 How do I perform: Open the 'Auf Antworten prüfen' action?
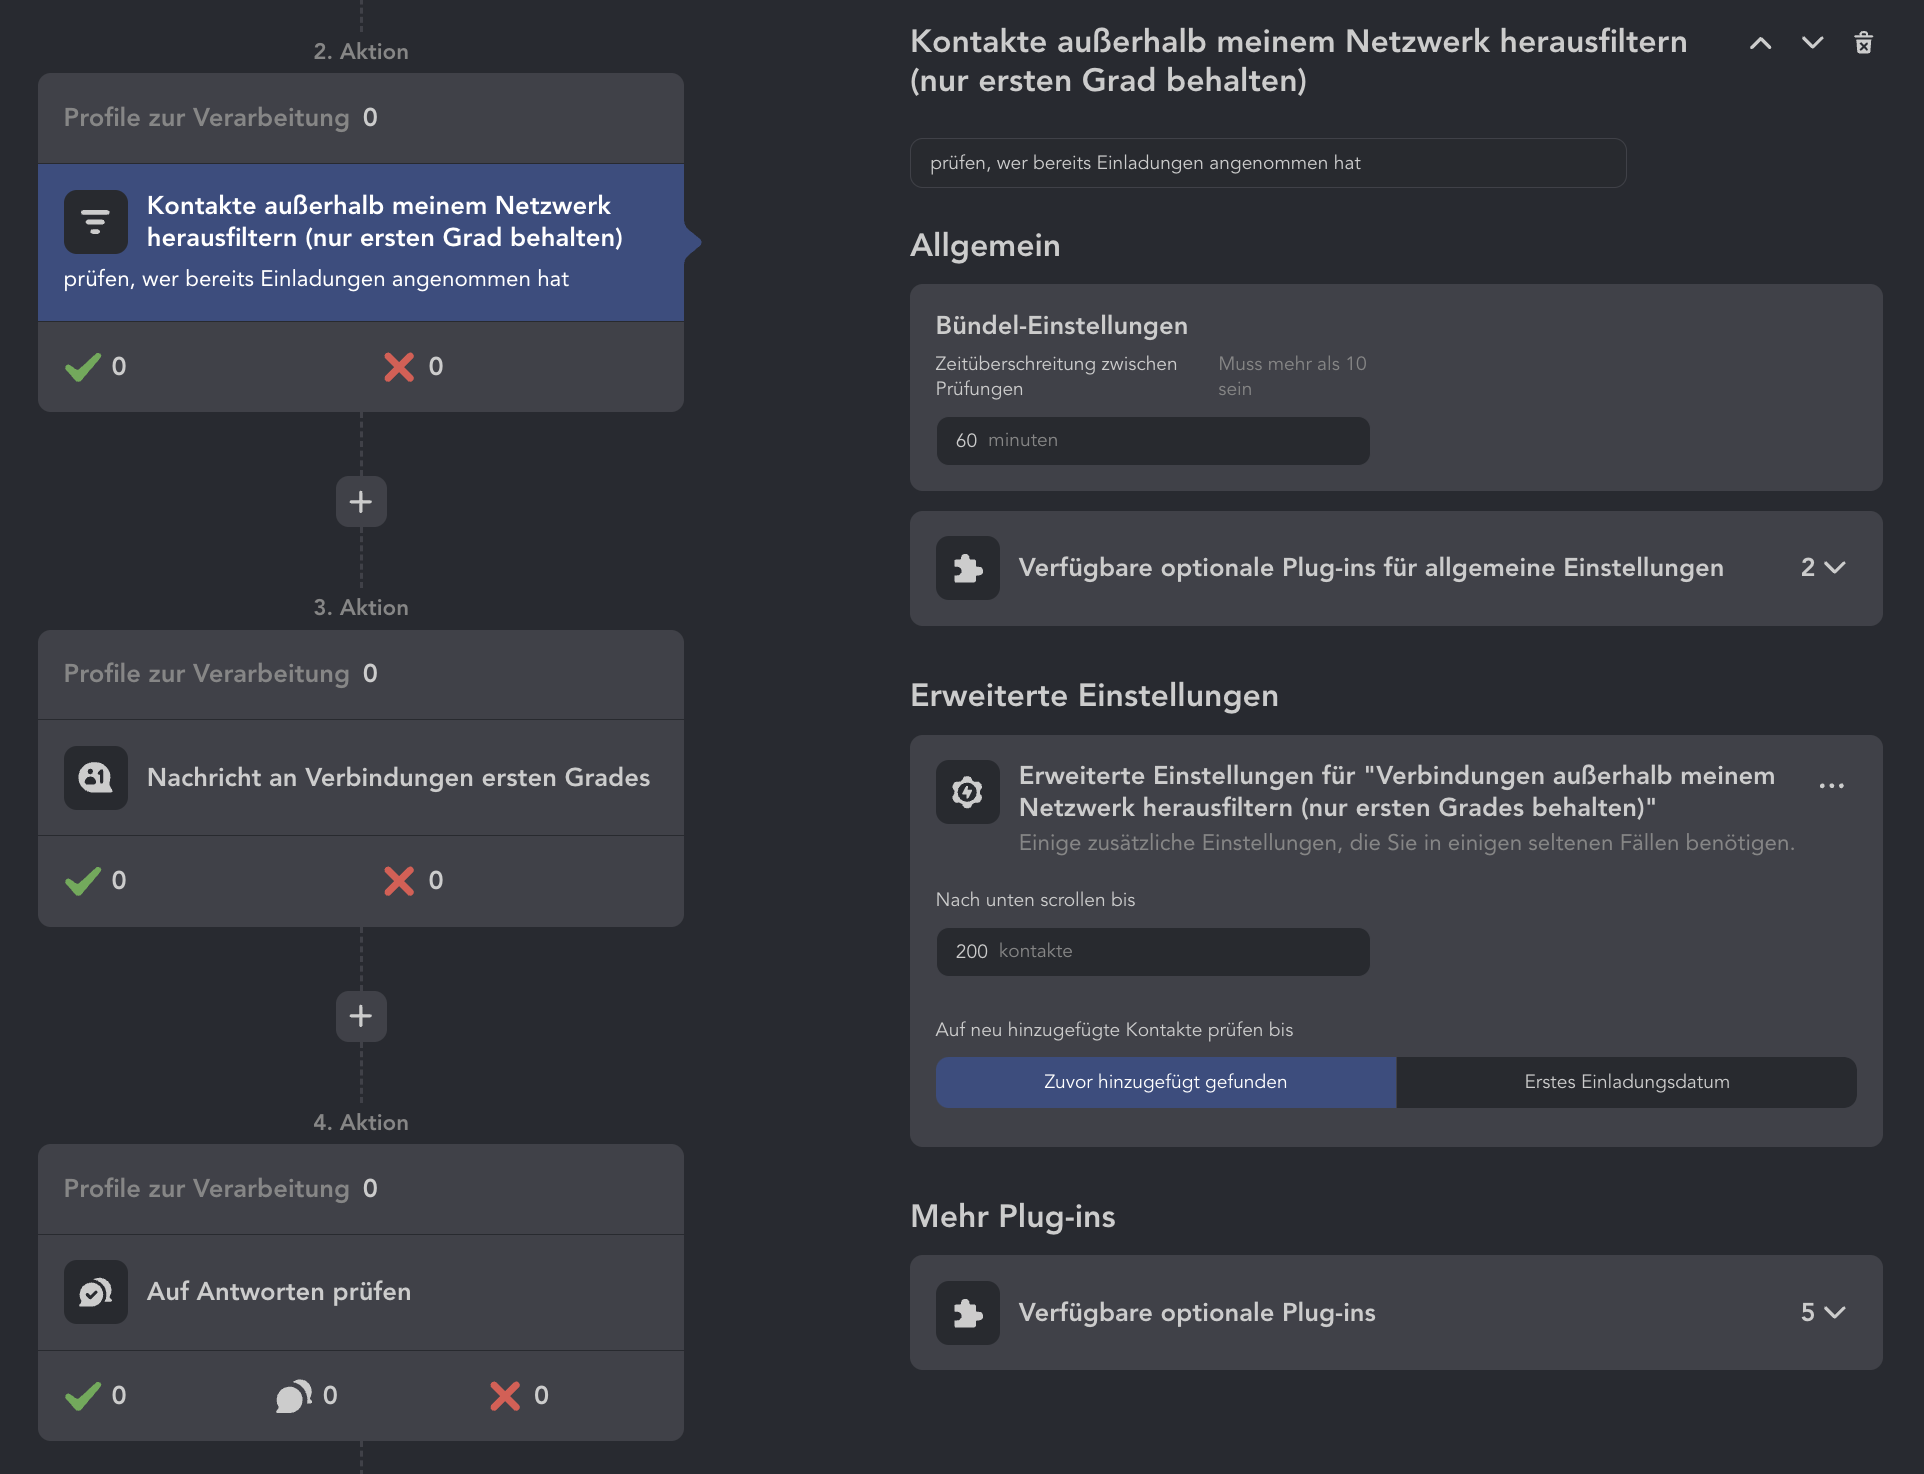point(279,1292)
